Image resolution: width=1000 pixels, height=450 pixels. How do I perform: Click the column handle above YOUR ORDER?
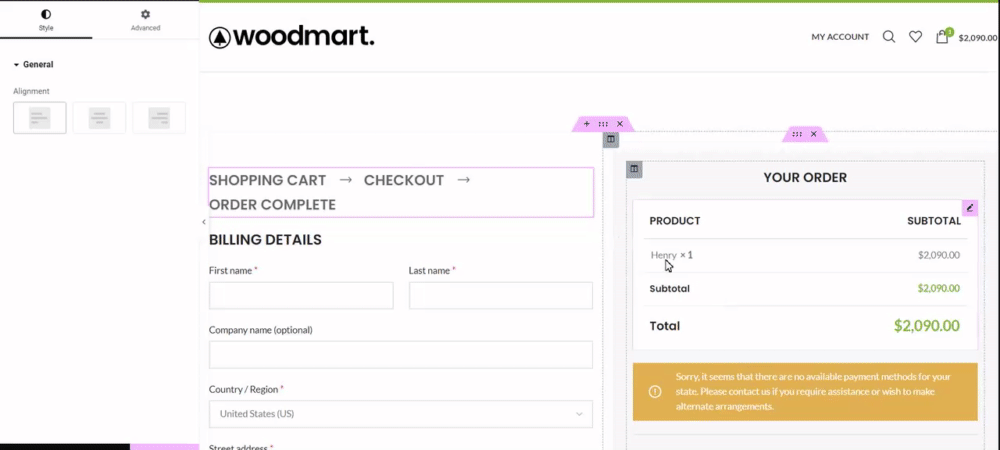pos(634,169)
